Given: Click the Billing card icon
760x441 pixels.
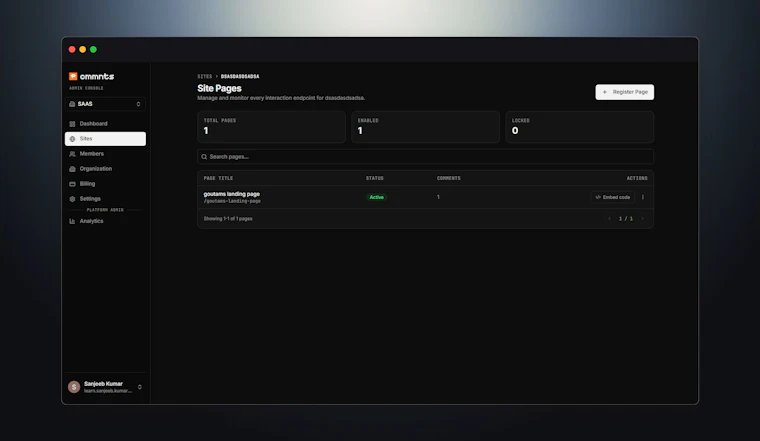Looking at the screenshot, I should coord(72,184).
